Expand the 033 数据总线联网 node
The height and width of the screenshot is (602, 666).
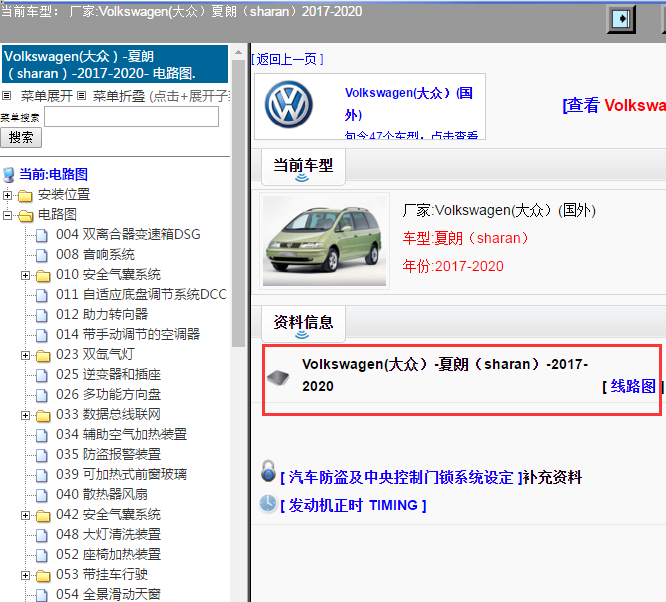pyautogui.click(x=25, y=415)
